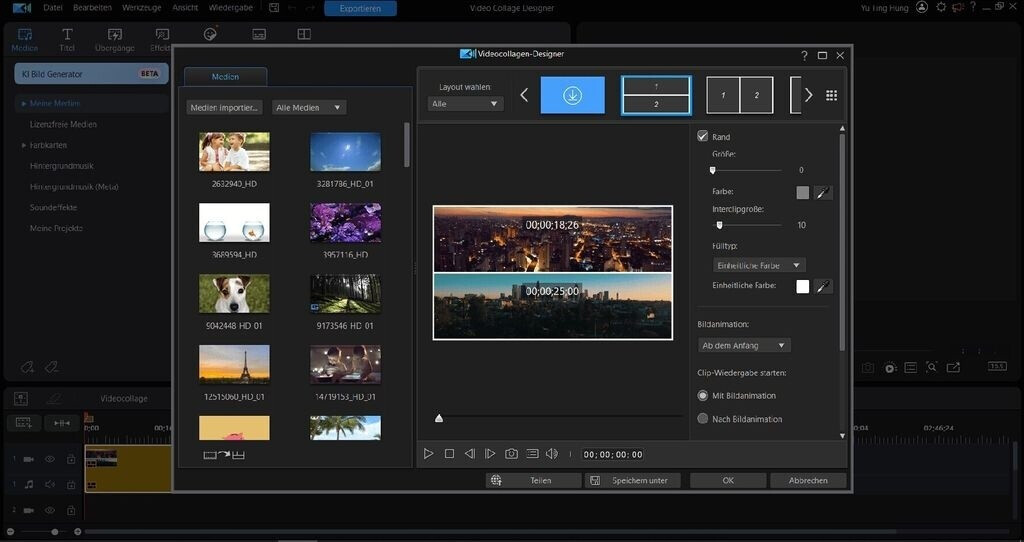The width and height of the screenshot is (1024, 542).
Task: Pick border color with the Farbe eyedropper
Action: (823, 193)
